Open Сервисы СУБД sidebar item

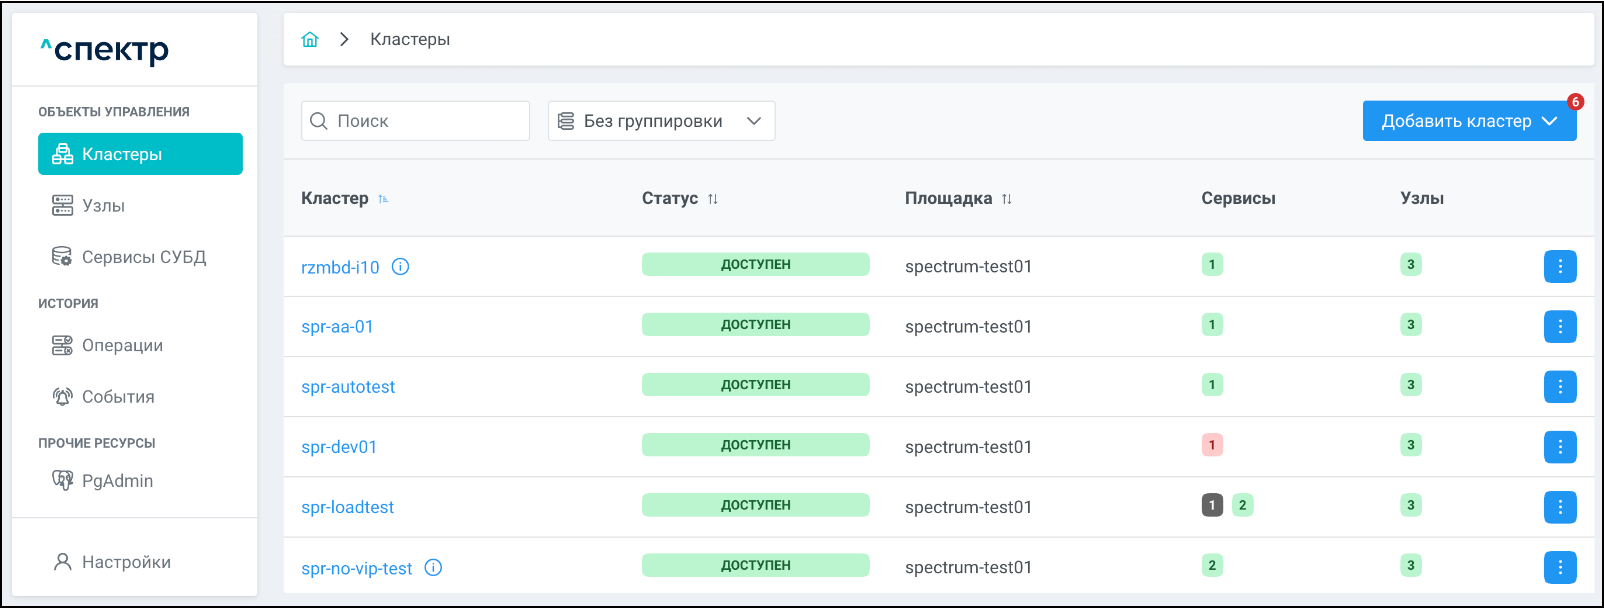[143, 257]
